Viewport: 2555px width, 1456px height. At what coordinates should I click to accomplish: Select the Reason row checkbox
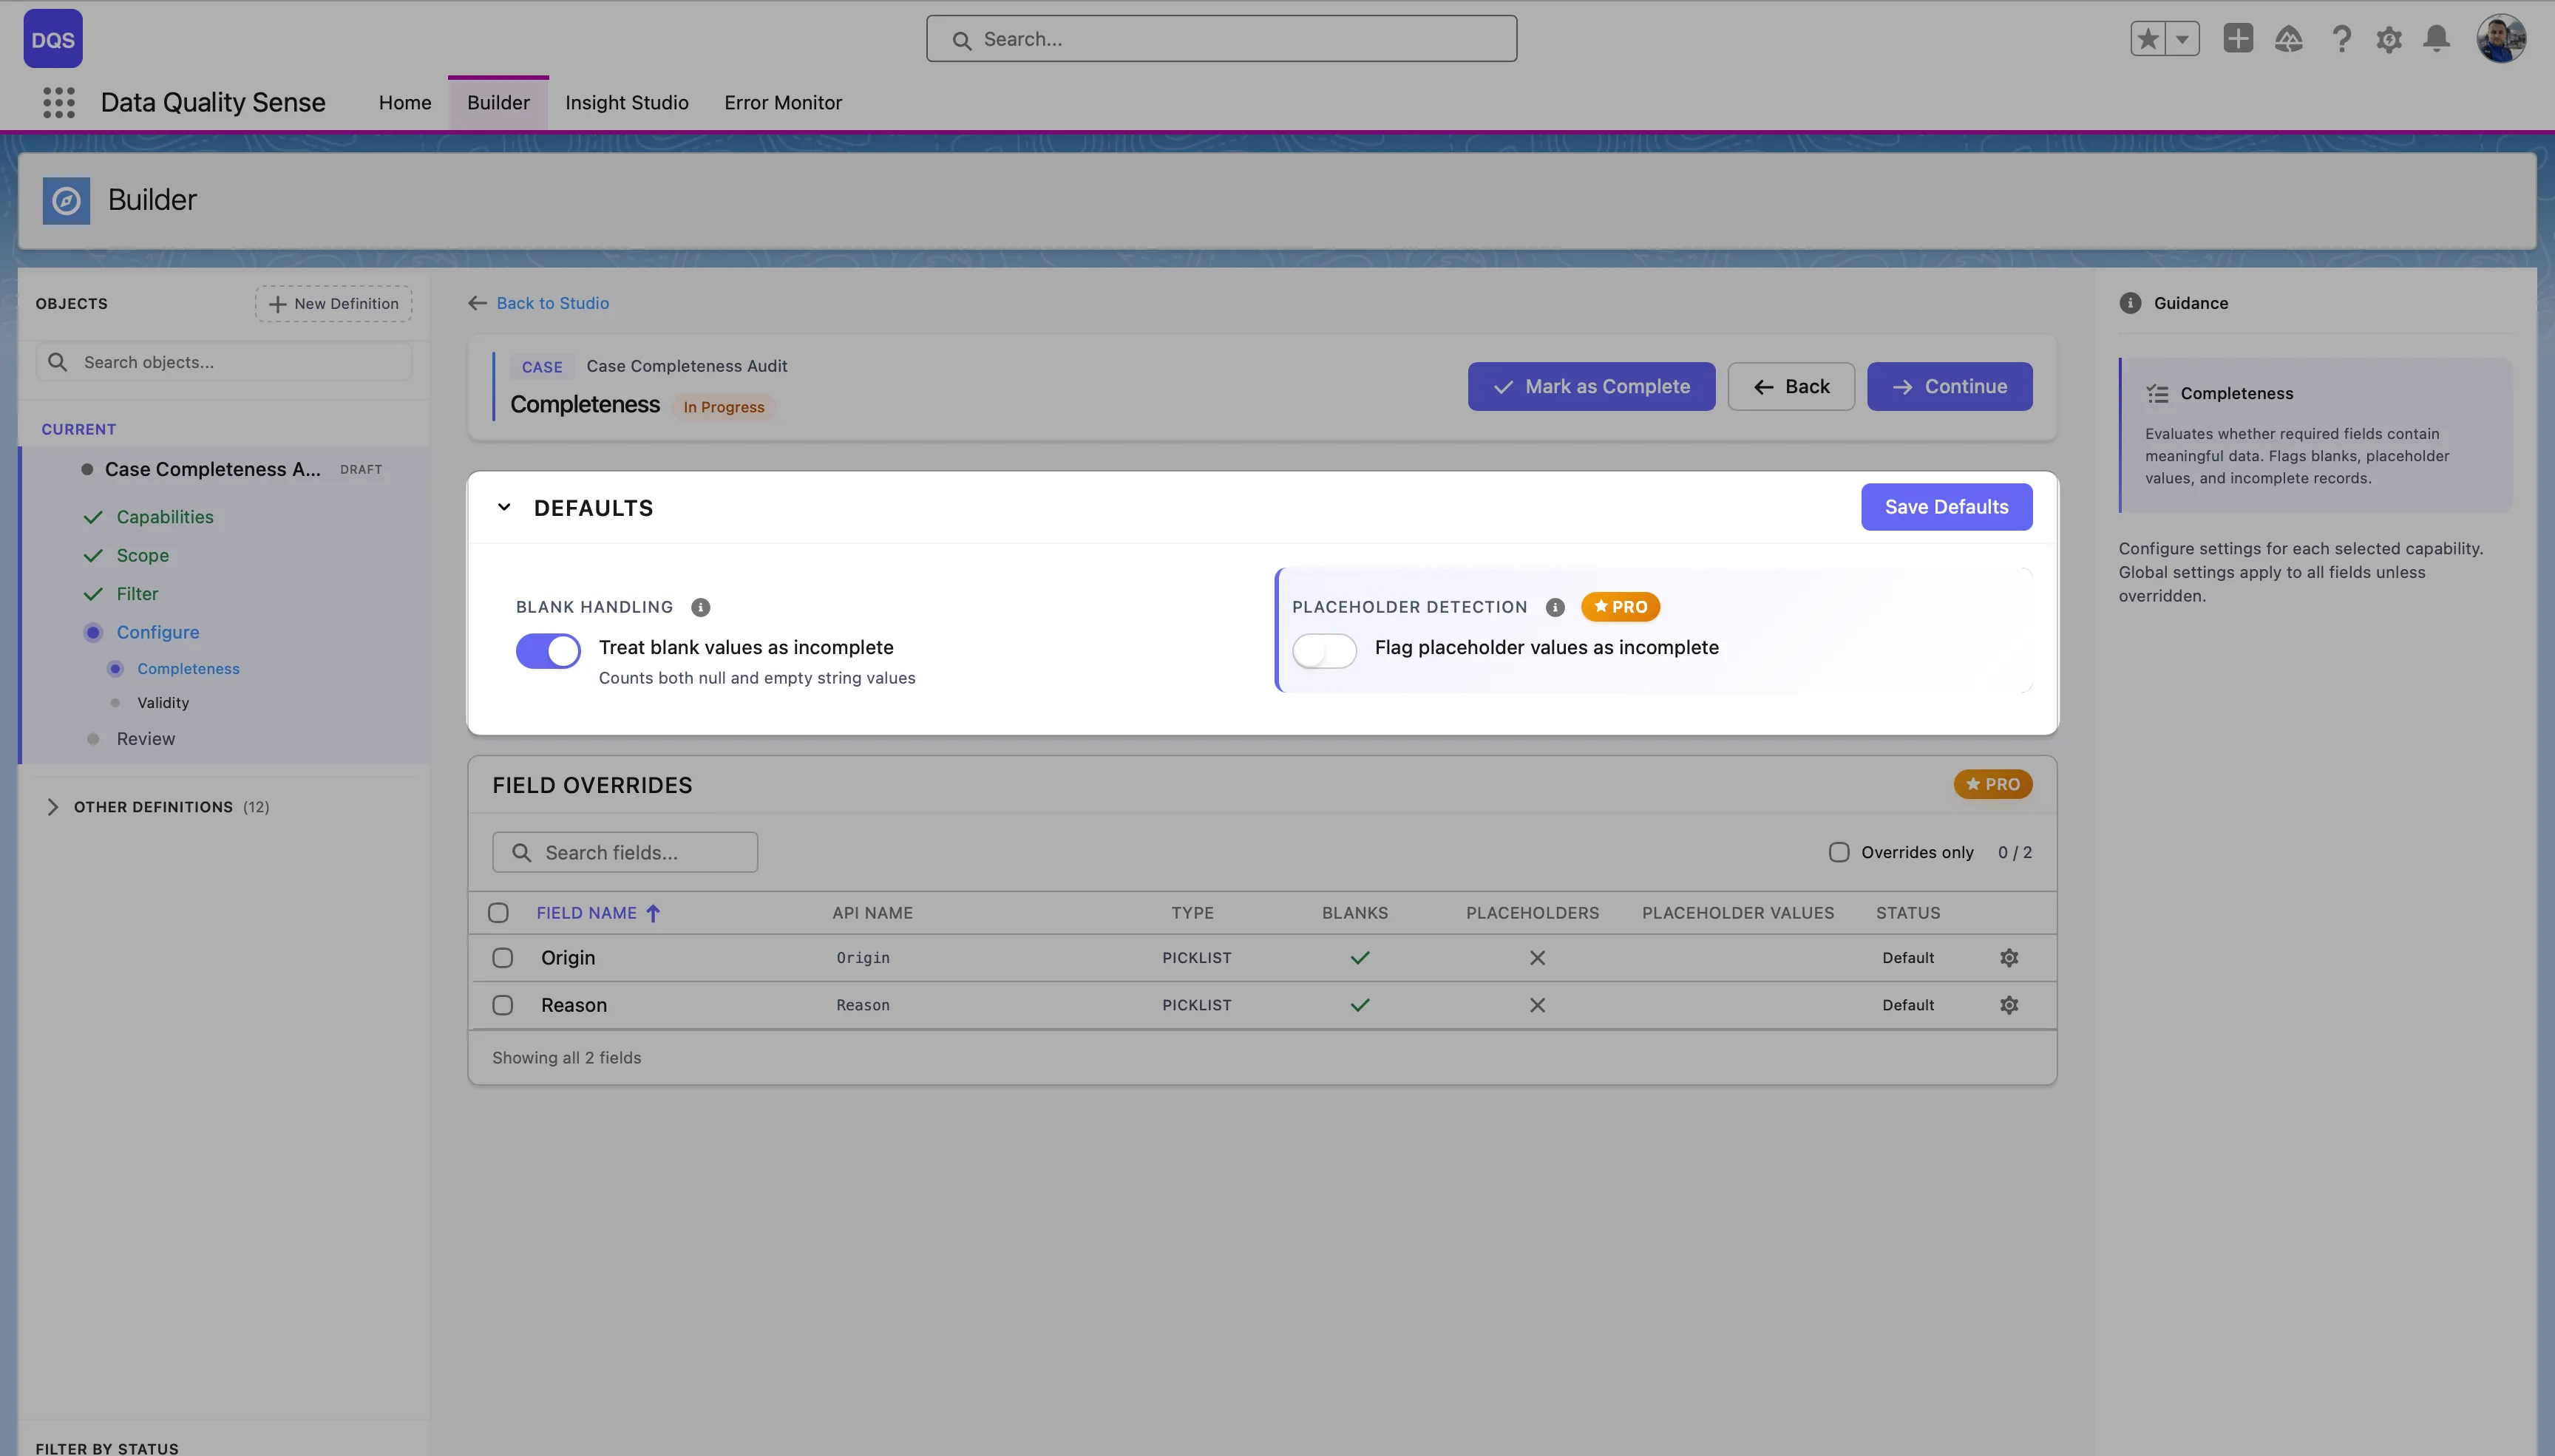(502, 1004)
